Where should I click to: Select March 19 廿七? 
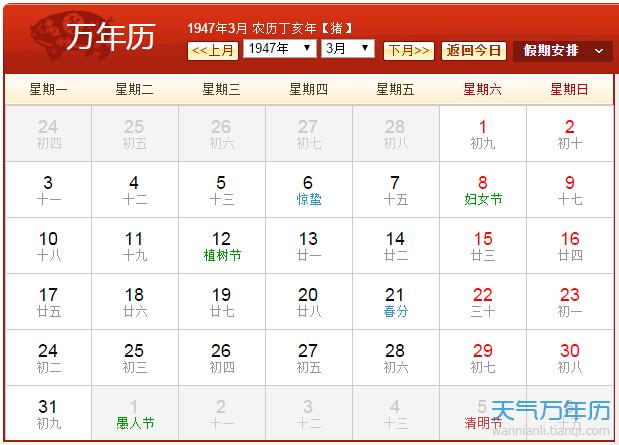point(222,302)
